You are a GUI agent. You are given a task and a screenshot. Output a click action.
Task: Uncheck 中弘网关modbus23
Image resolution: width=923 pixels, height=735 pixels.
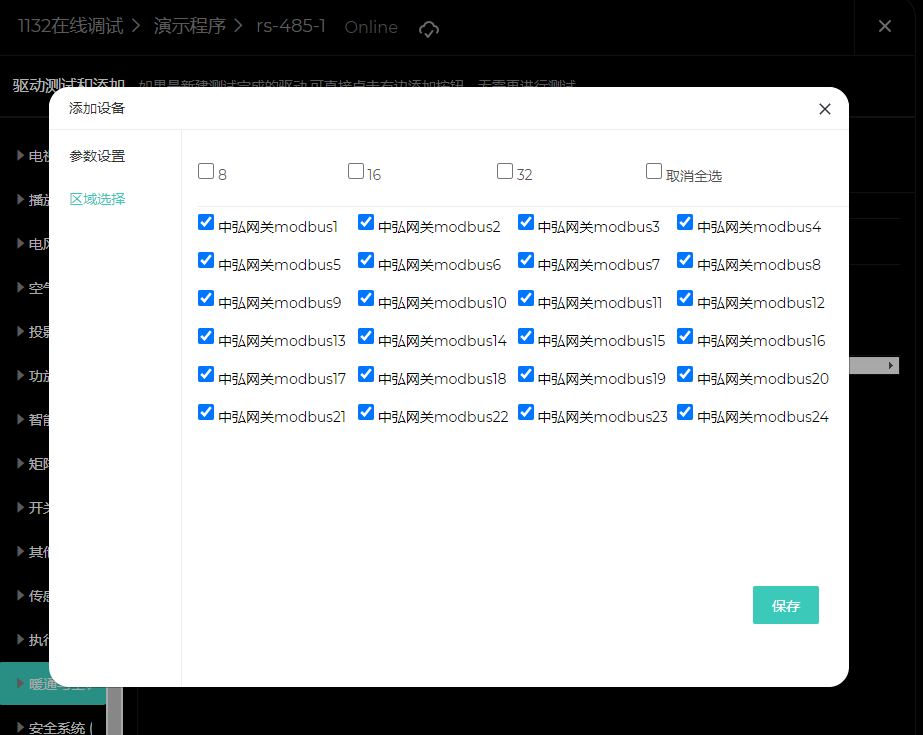[526, 412]
